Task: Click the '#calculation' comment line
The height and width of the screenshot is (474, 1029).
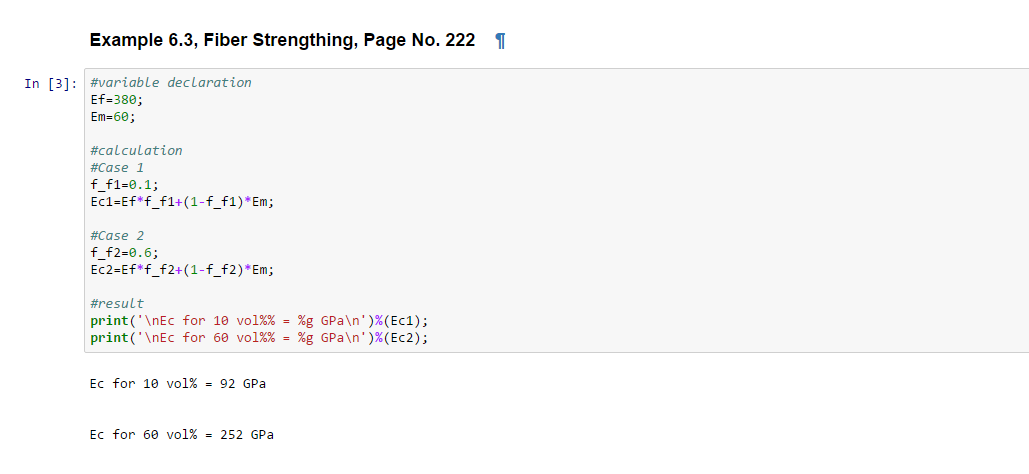Action: pos(136,150)
